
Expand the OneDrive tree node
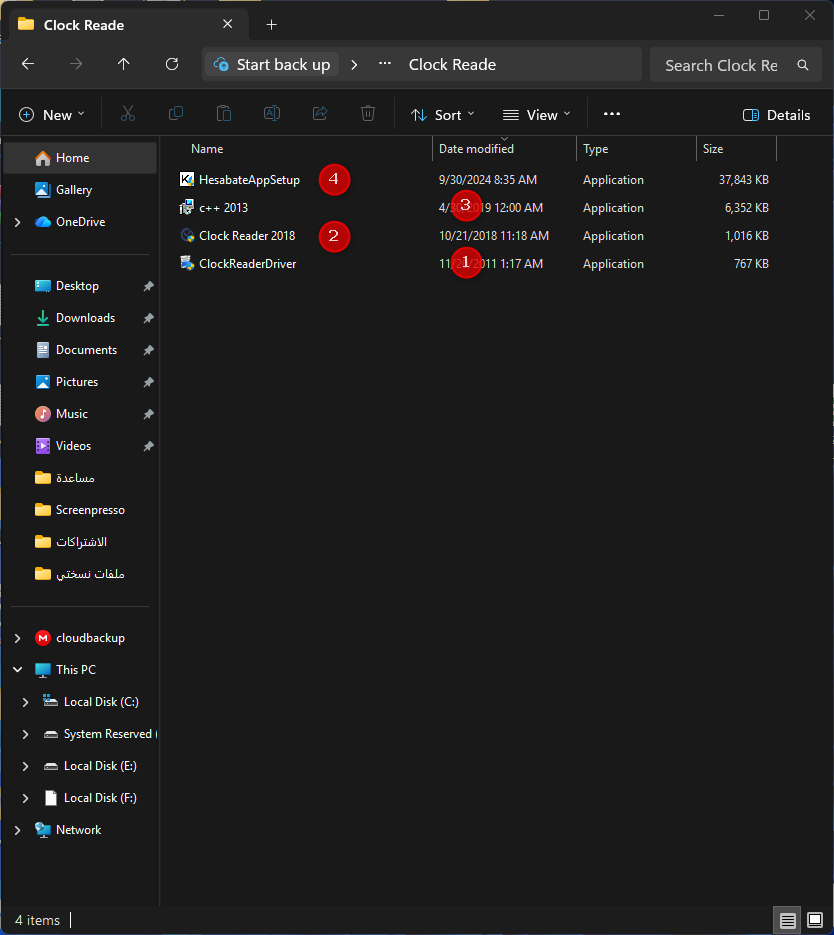pyautogui.click(x=17, y=222)
